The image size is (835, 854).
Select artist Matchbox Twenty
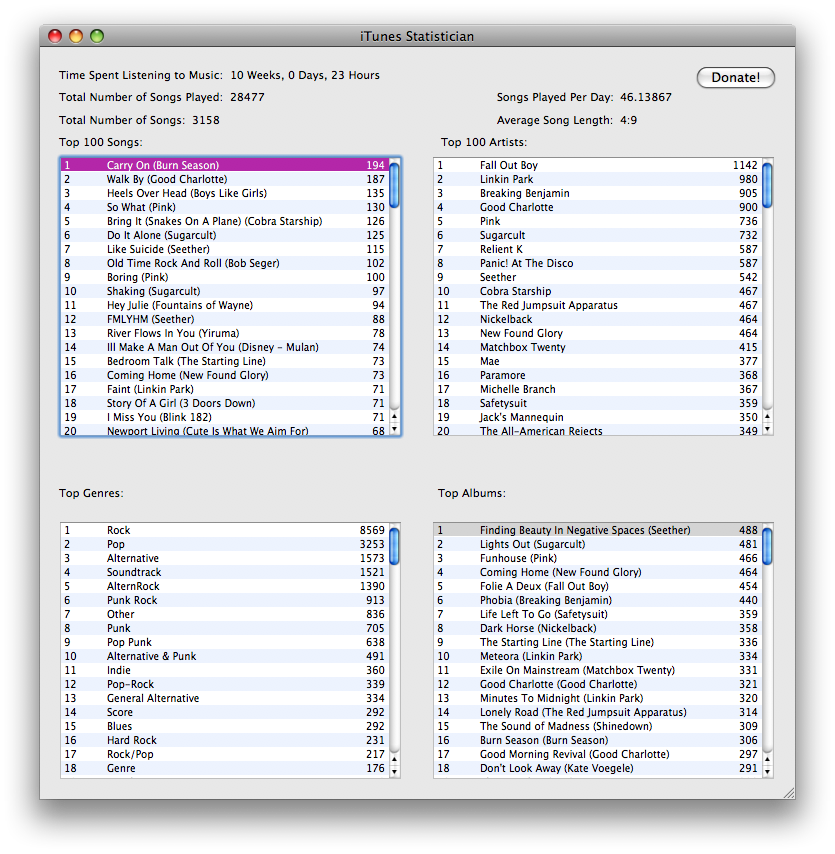point(598,347)
